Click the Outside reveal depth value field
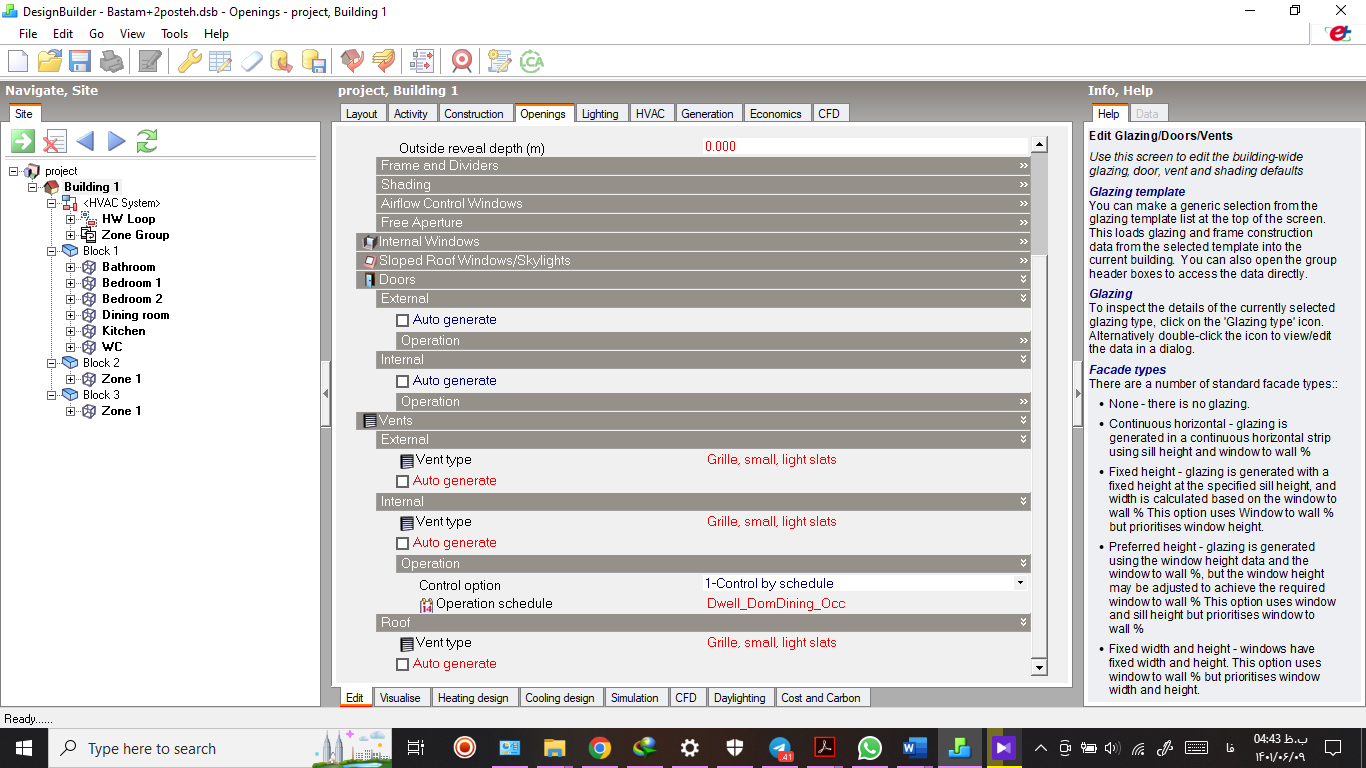 (x=864, y=147)
